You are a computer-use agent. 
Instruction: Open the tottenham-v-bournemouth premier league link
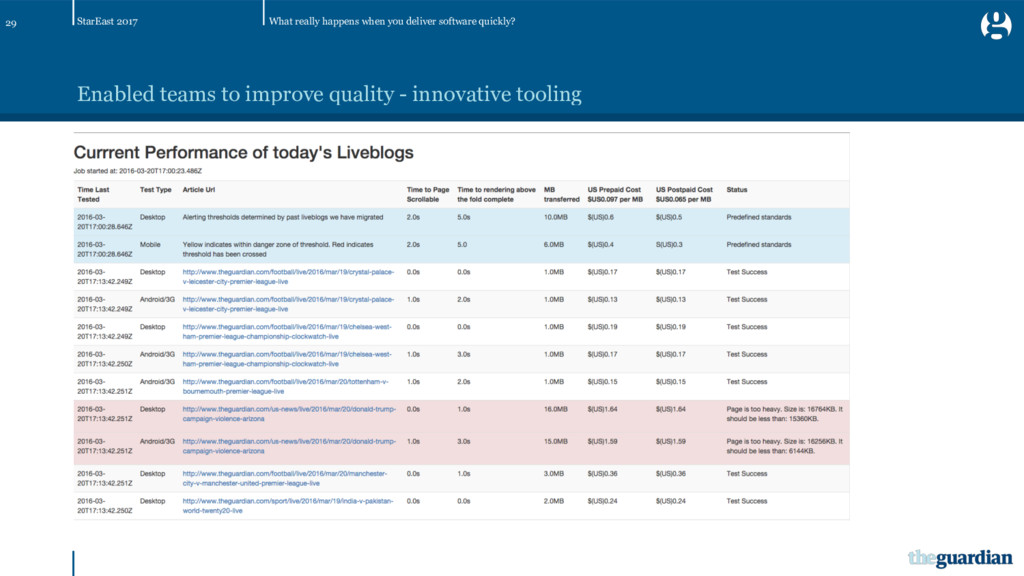pos(285,387)
